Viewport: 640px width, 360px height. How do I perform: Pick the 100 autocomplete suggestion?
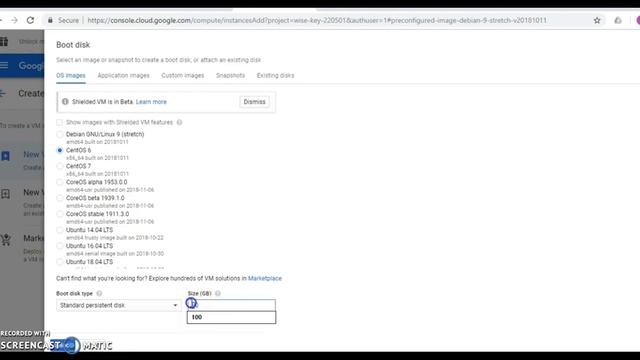coord(231,317)
